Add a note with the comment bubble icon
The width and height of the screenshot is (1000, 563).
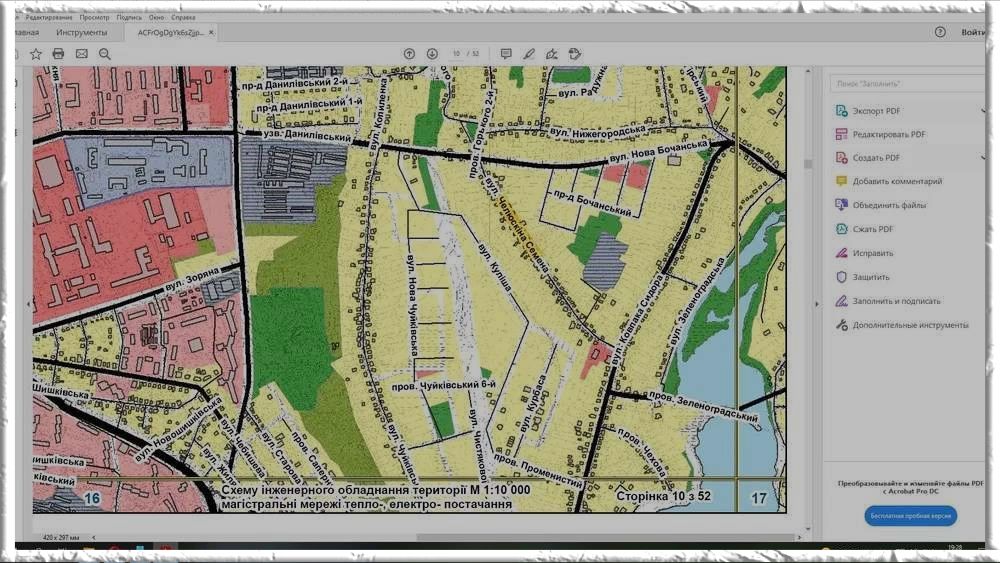point(506,54)
